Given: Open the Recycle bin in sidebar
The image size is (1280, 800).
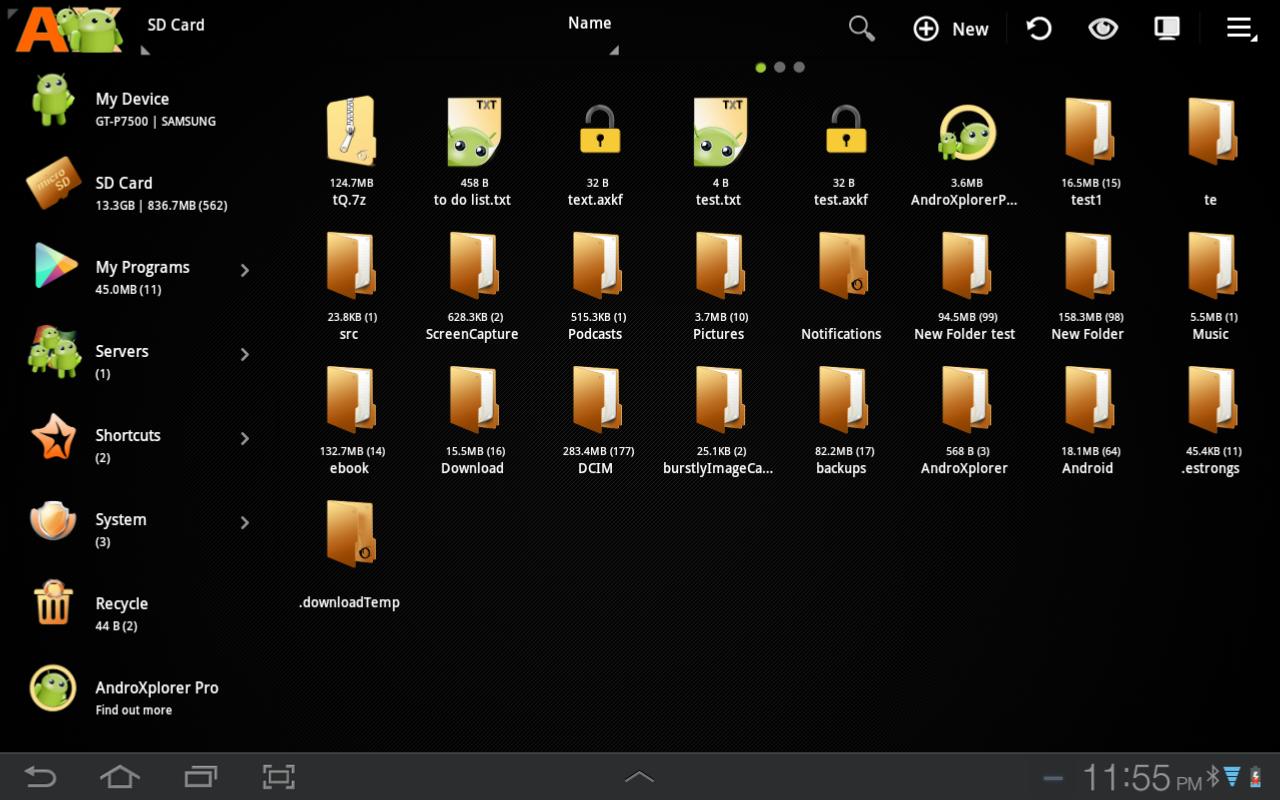Looking at the screenshot, I should click(x=120, y=611).
